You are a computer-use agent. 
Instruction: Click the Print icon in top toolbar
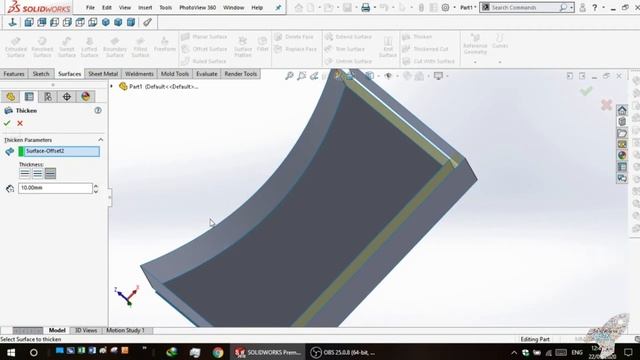click(365, 7)
